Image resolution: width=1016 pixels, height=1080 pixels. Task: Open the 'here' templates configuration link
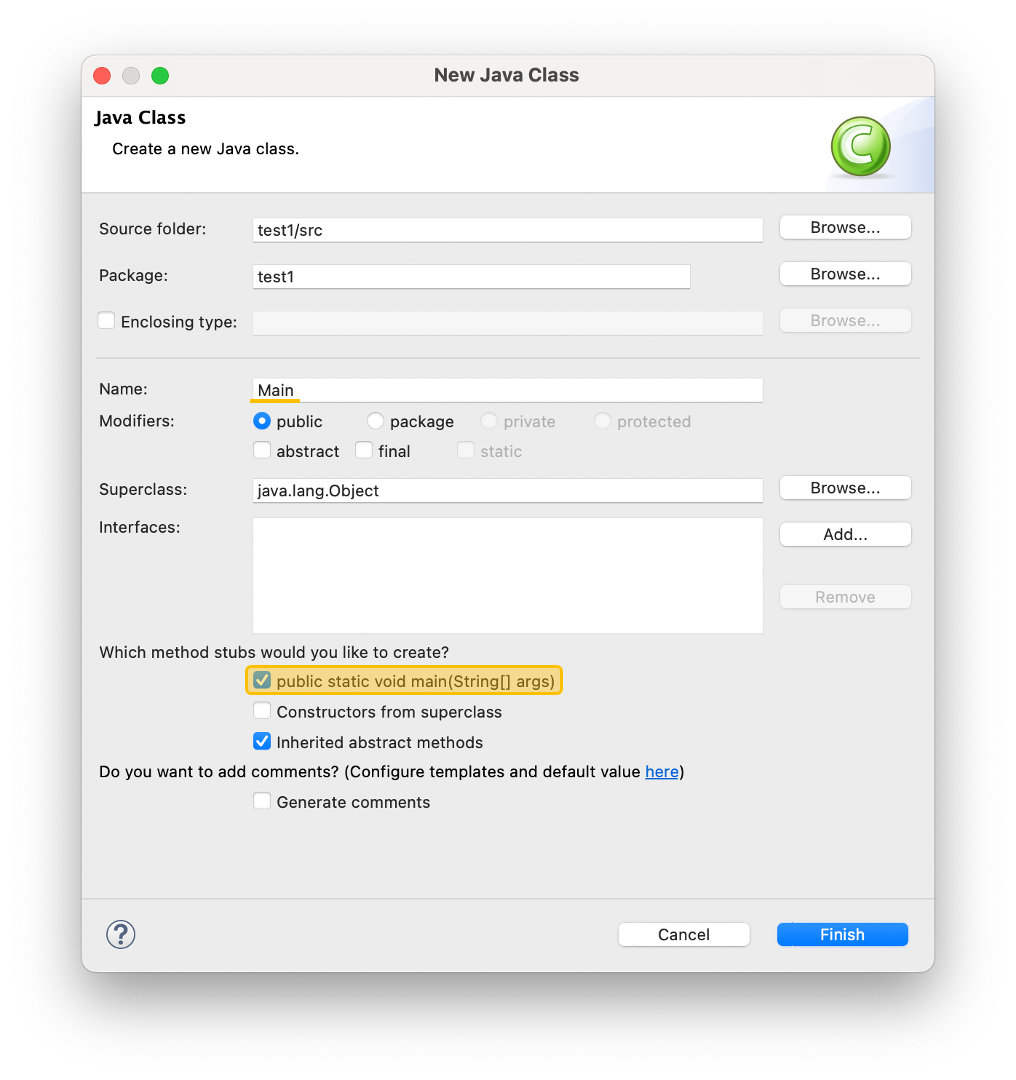(x=661, y=772)
